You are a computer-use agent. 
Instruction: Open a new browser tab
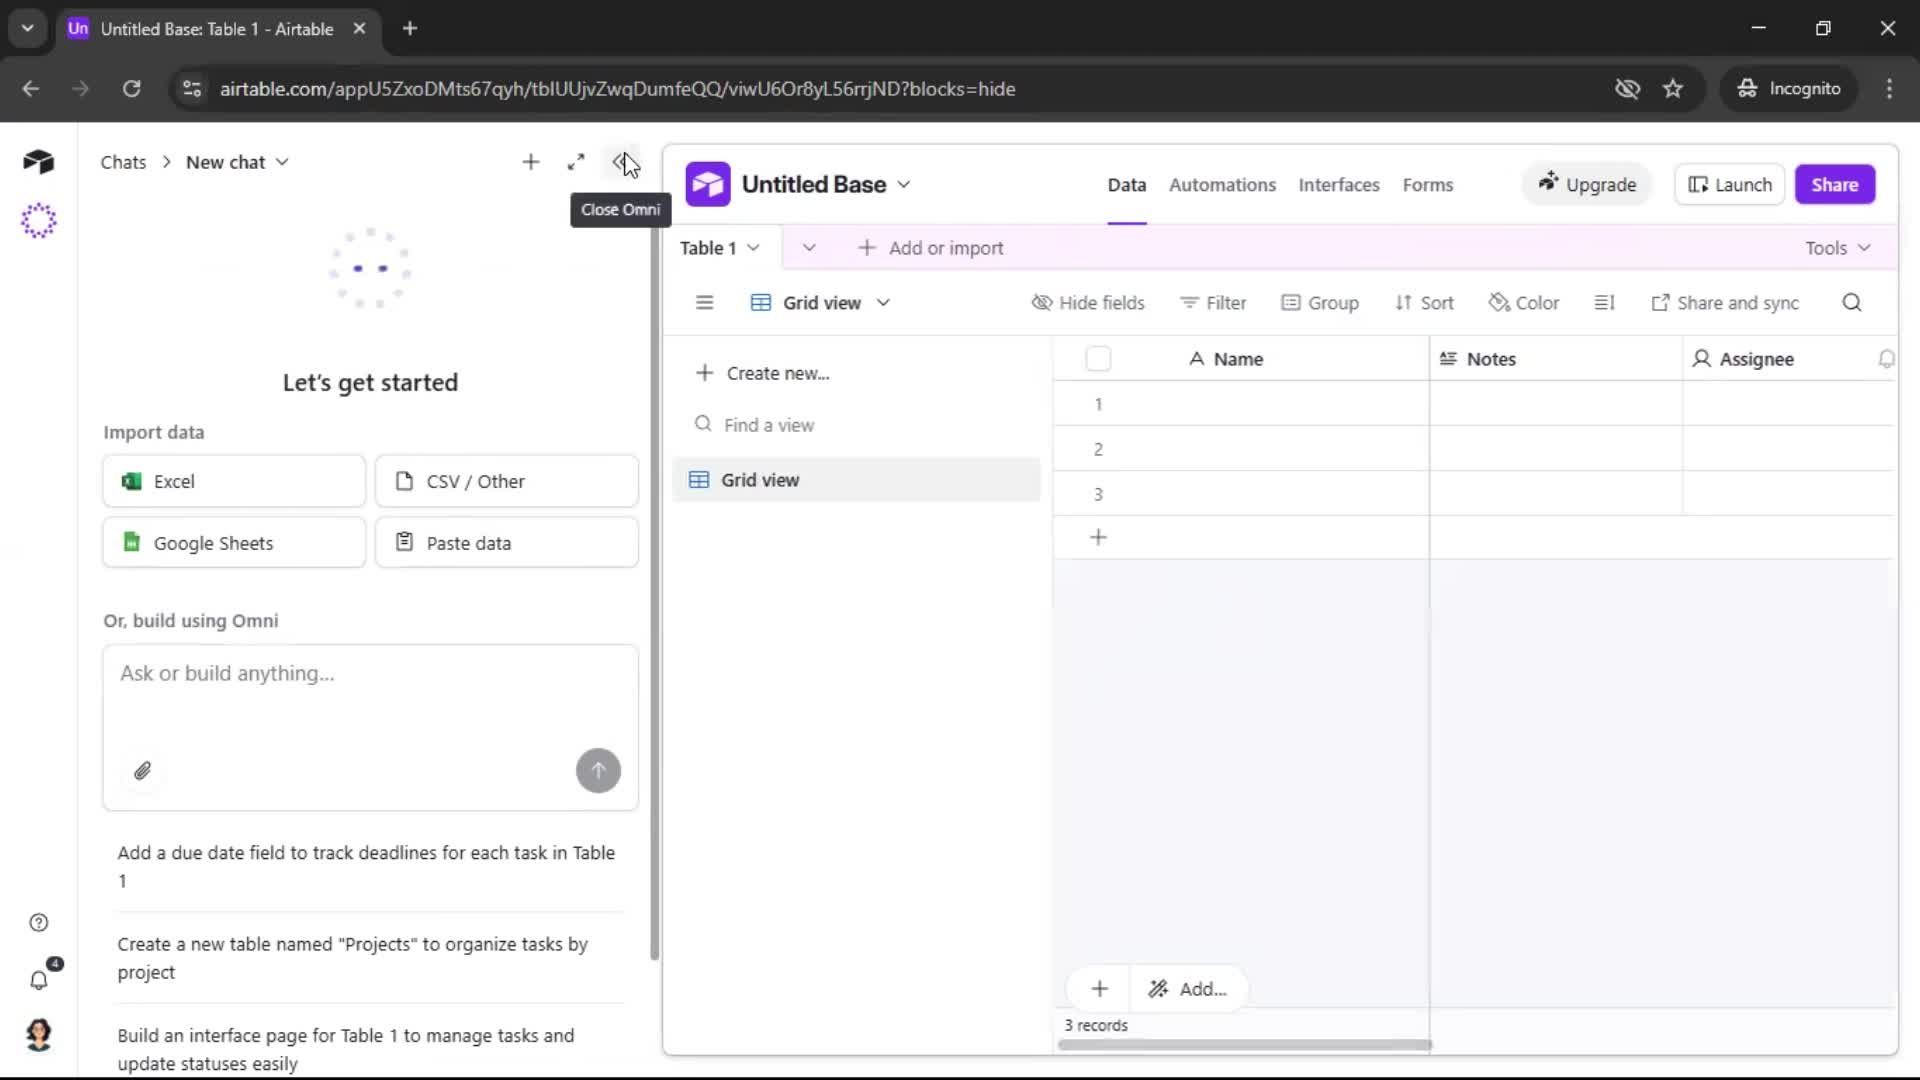pyautogui.click(x=410, y=29)
